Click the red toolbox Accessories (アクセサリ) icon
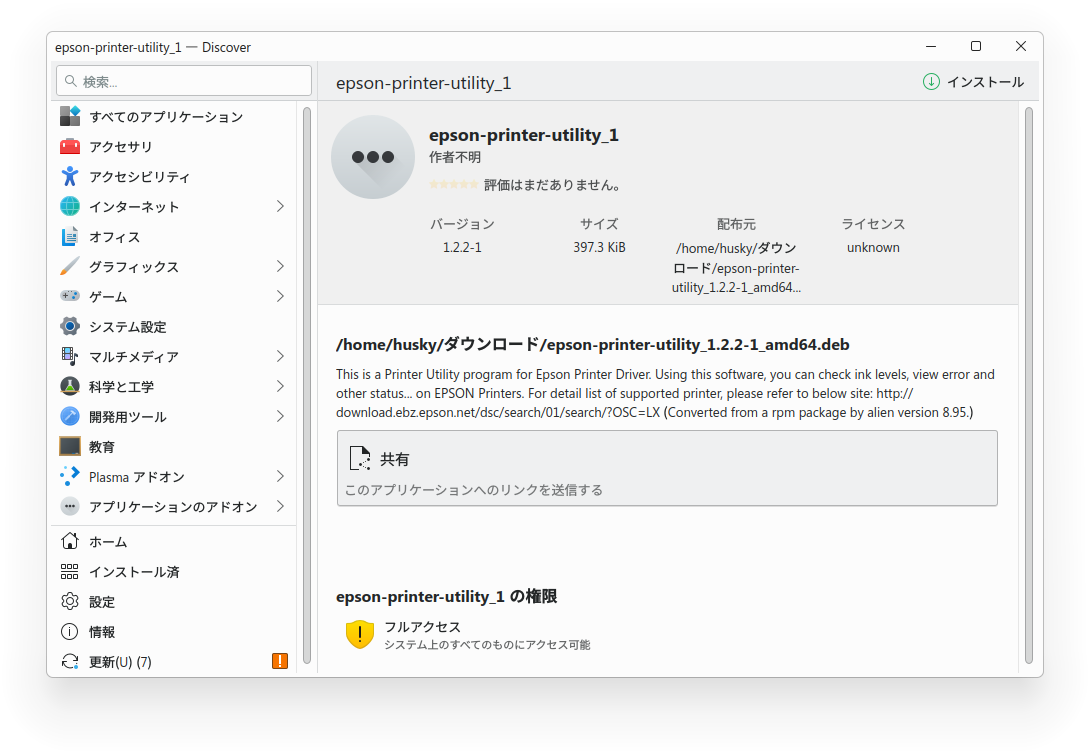Screen dimensions: 1090x753 pyautogui.click(x=70, y=146)
